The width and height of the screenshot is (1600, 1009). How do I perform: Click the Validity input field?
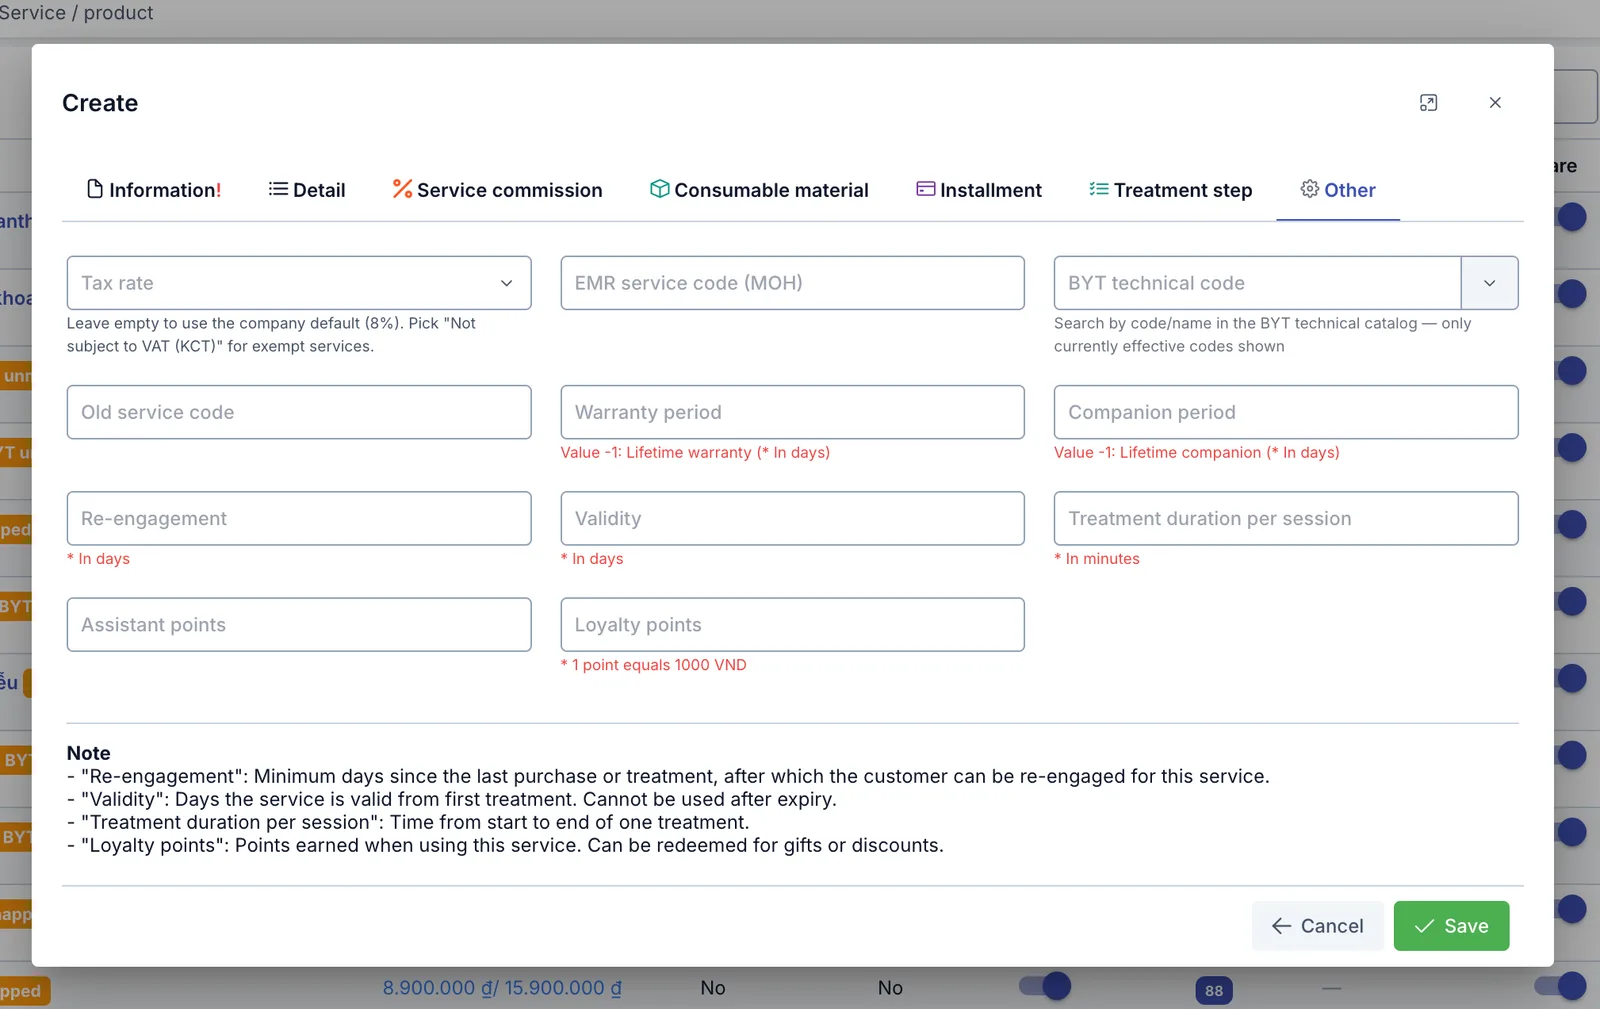(x=792, y=518)
